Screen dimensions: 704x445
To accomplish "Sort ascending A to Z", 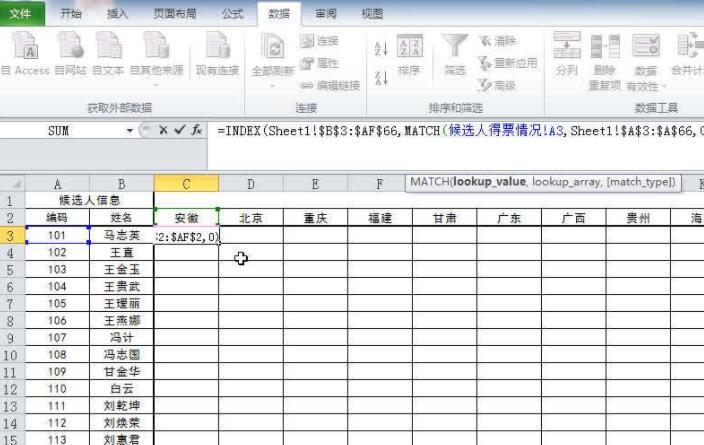I will (381, 48).
